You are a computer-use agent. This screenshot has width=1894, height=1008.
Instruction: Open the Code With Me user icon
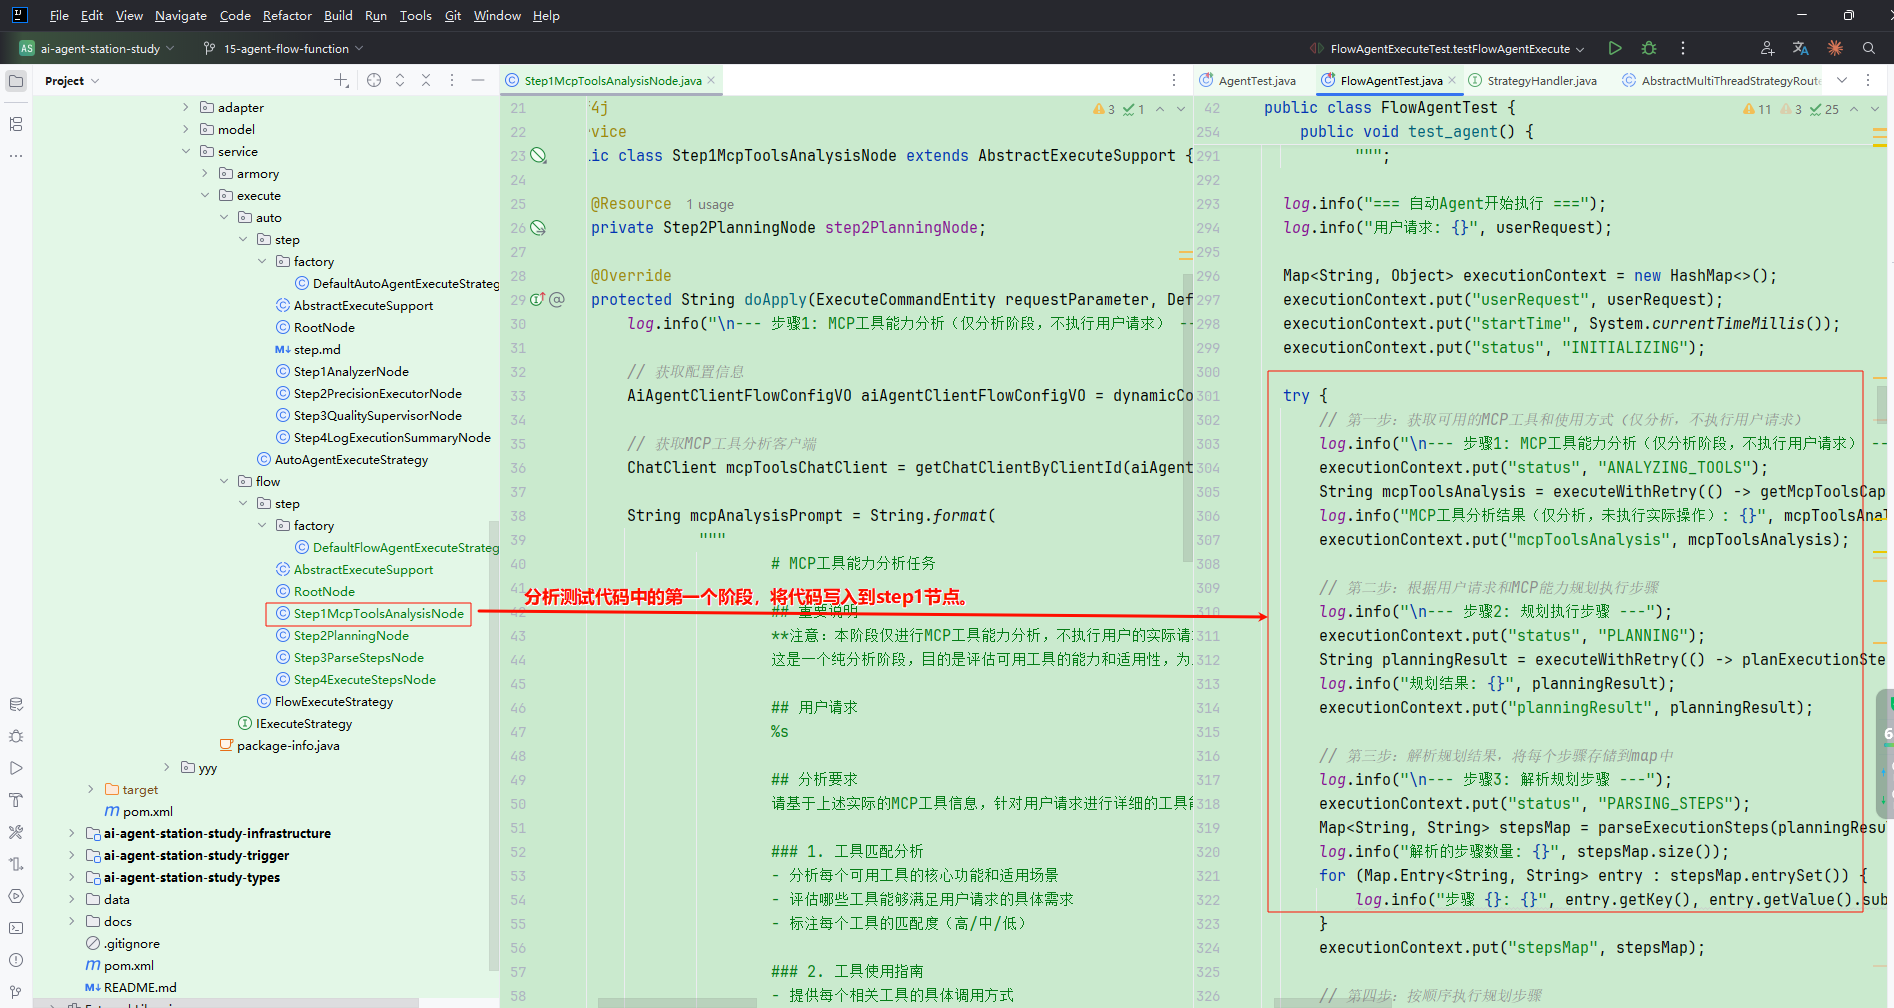(1767, 48)
